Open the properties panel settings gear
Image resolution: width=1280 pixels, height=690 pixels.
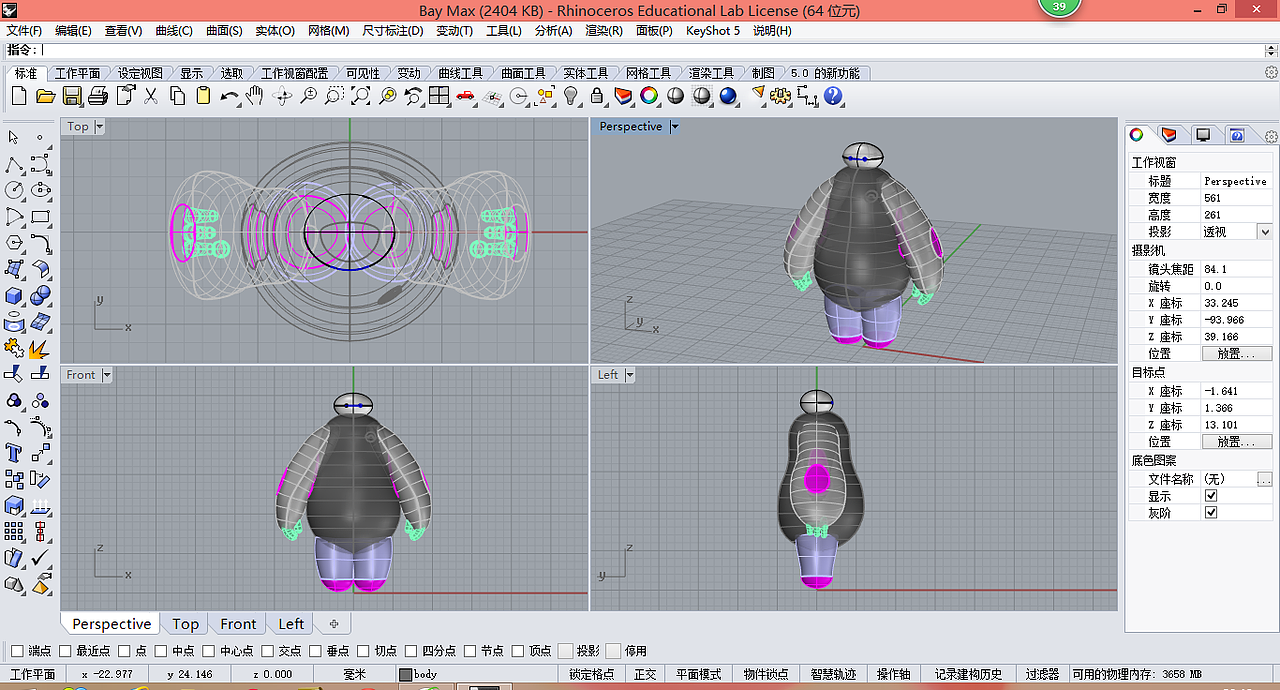pyautogui.click(x=1271, y=136)
